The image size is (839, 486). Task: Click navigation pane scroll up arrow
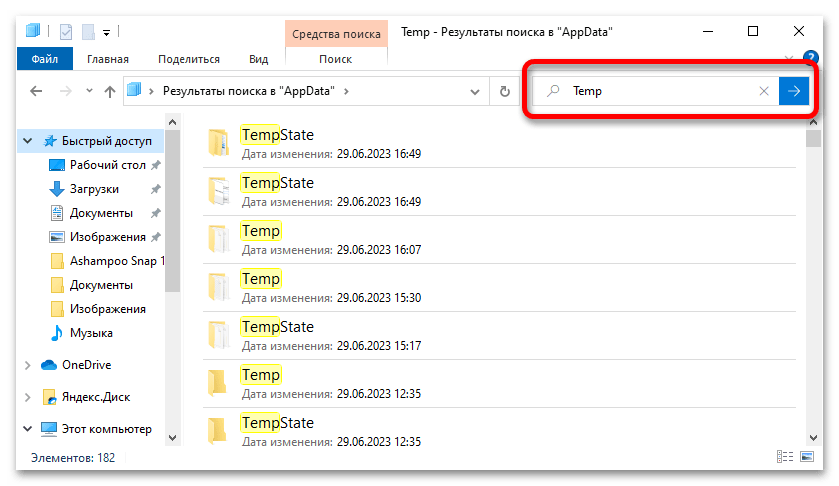tap(172, 122)
